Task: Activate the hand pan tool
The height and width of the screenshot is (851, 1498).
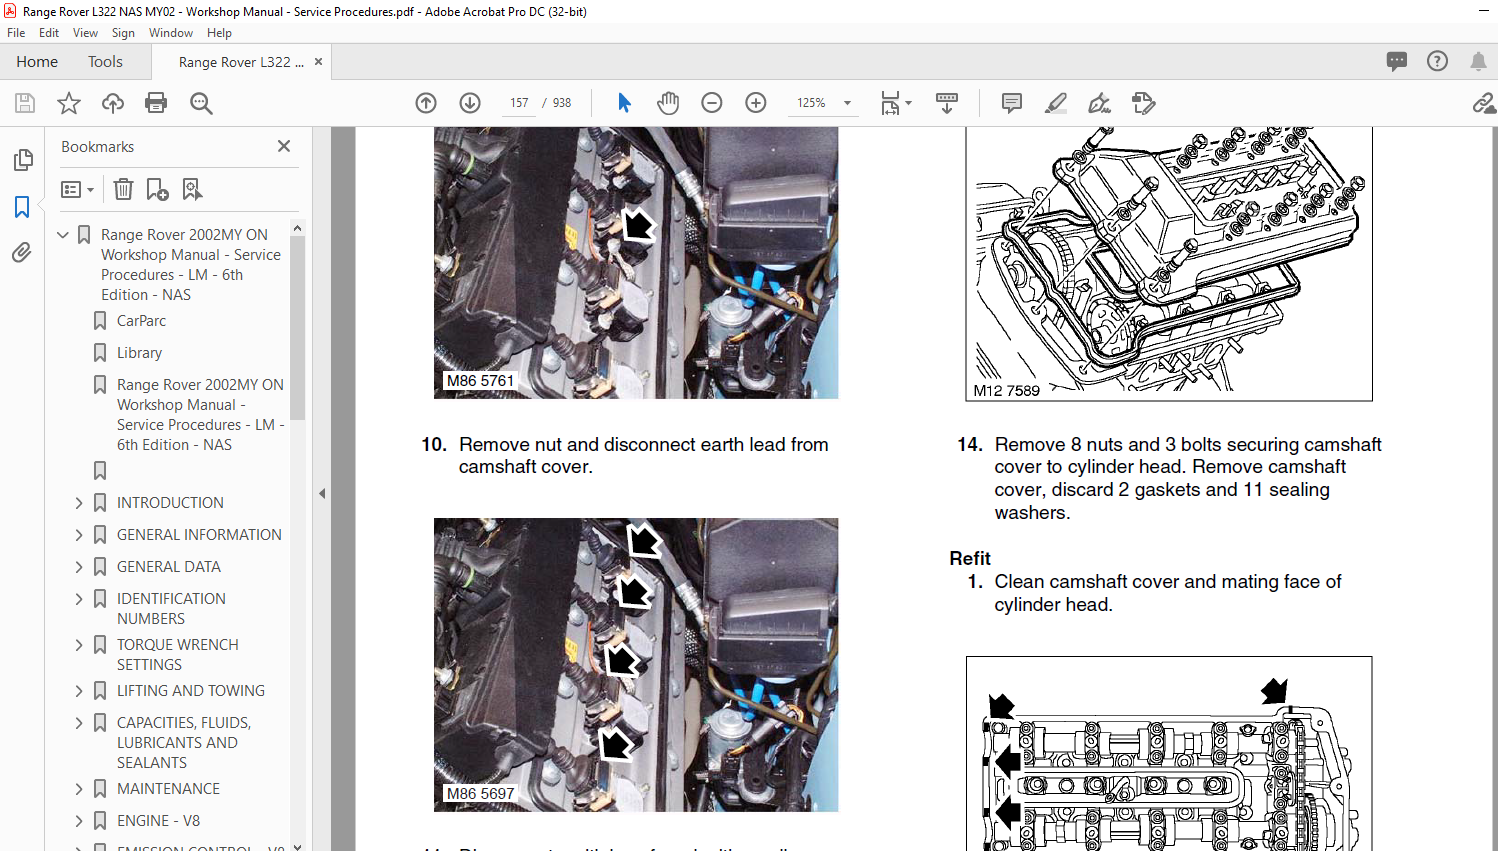Action: pyautogui.click(x=668, y=103)
